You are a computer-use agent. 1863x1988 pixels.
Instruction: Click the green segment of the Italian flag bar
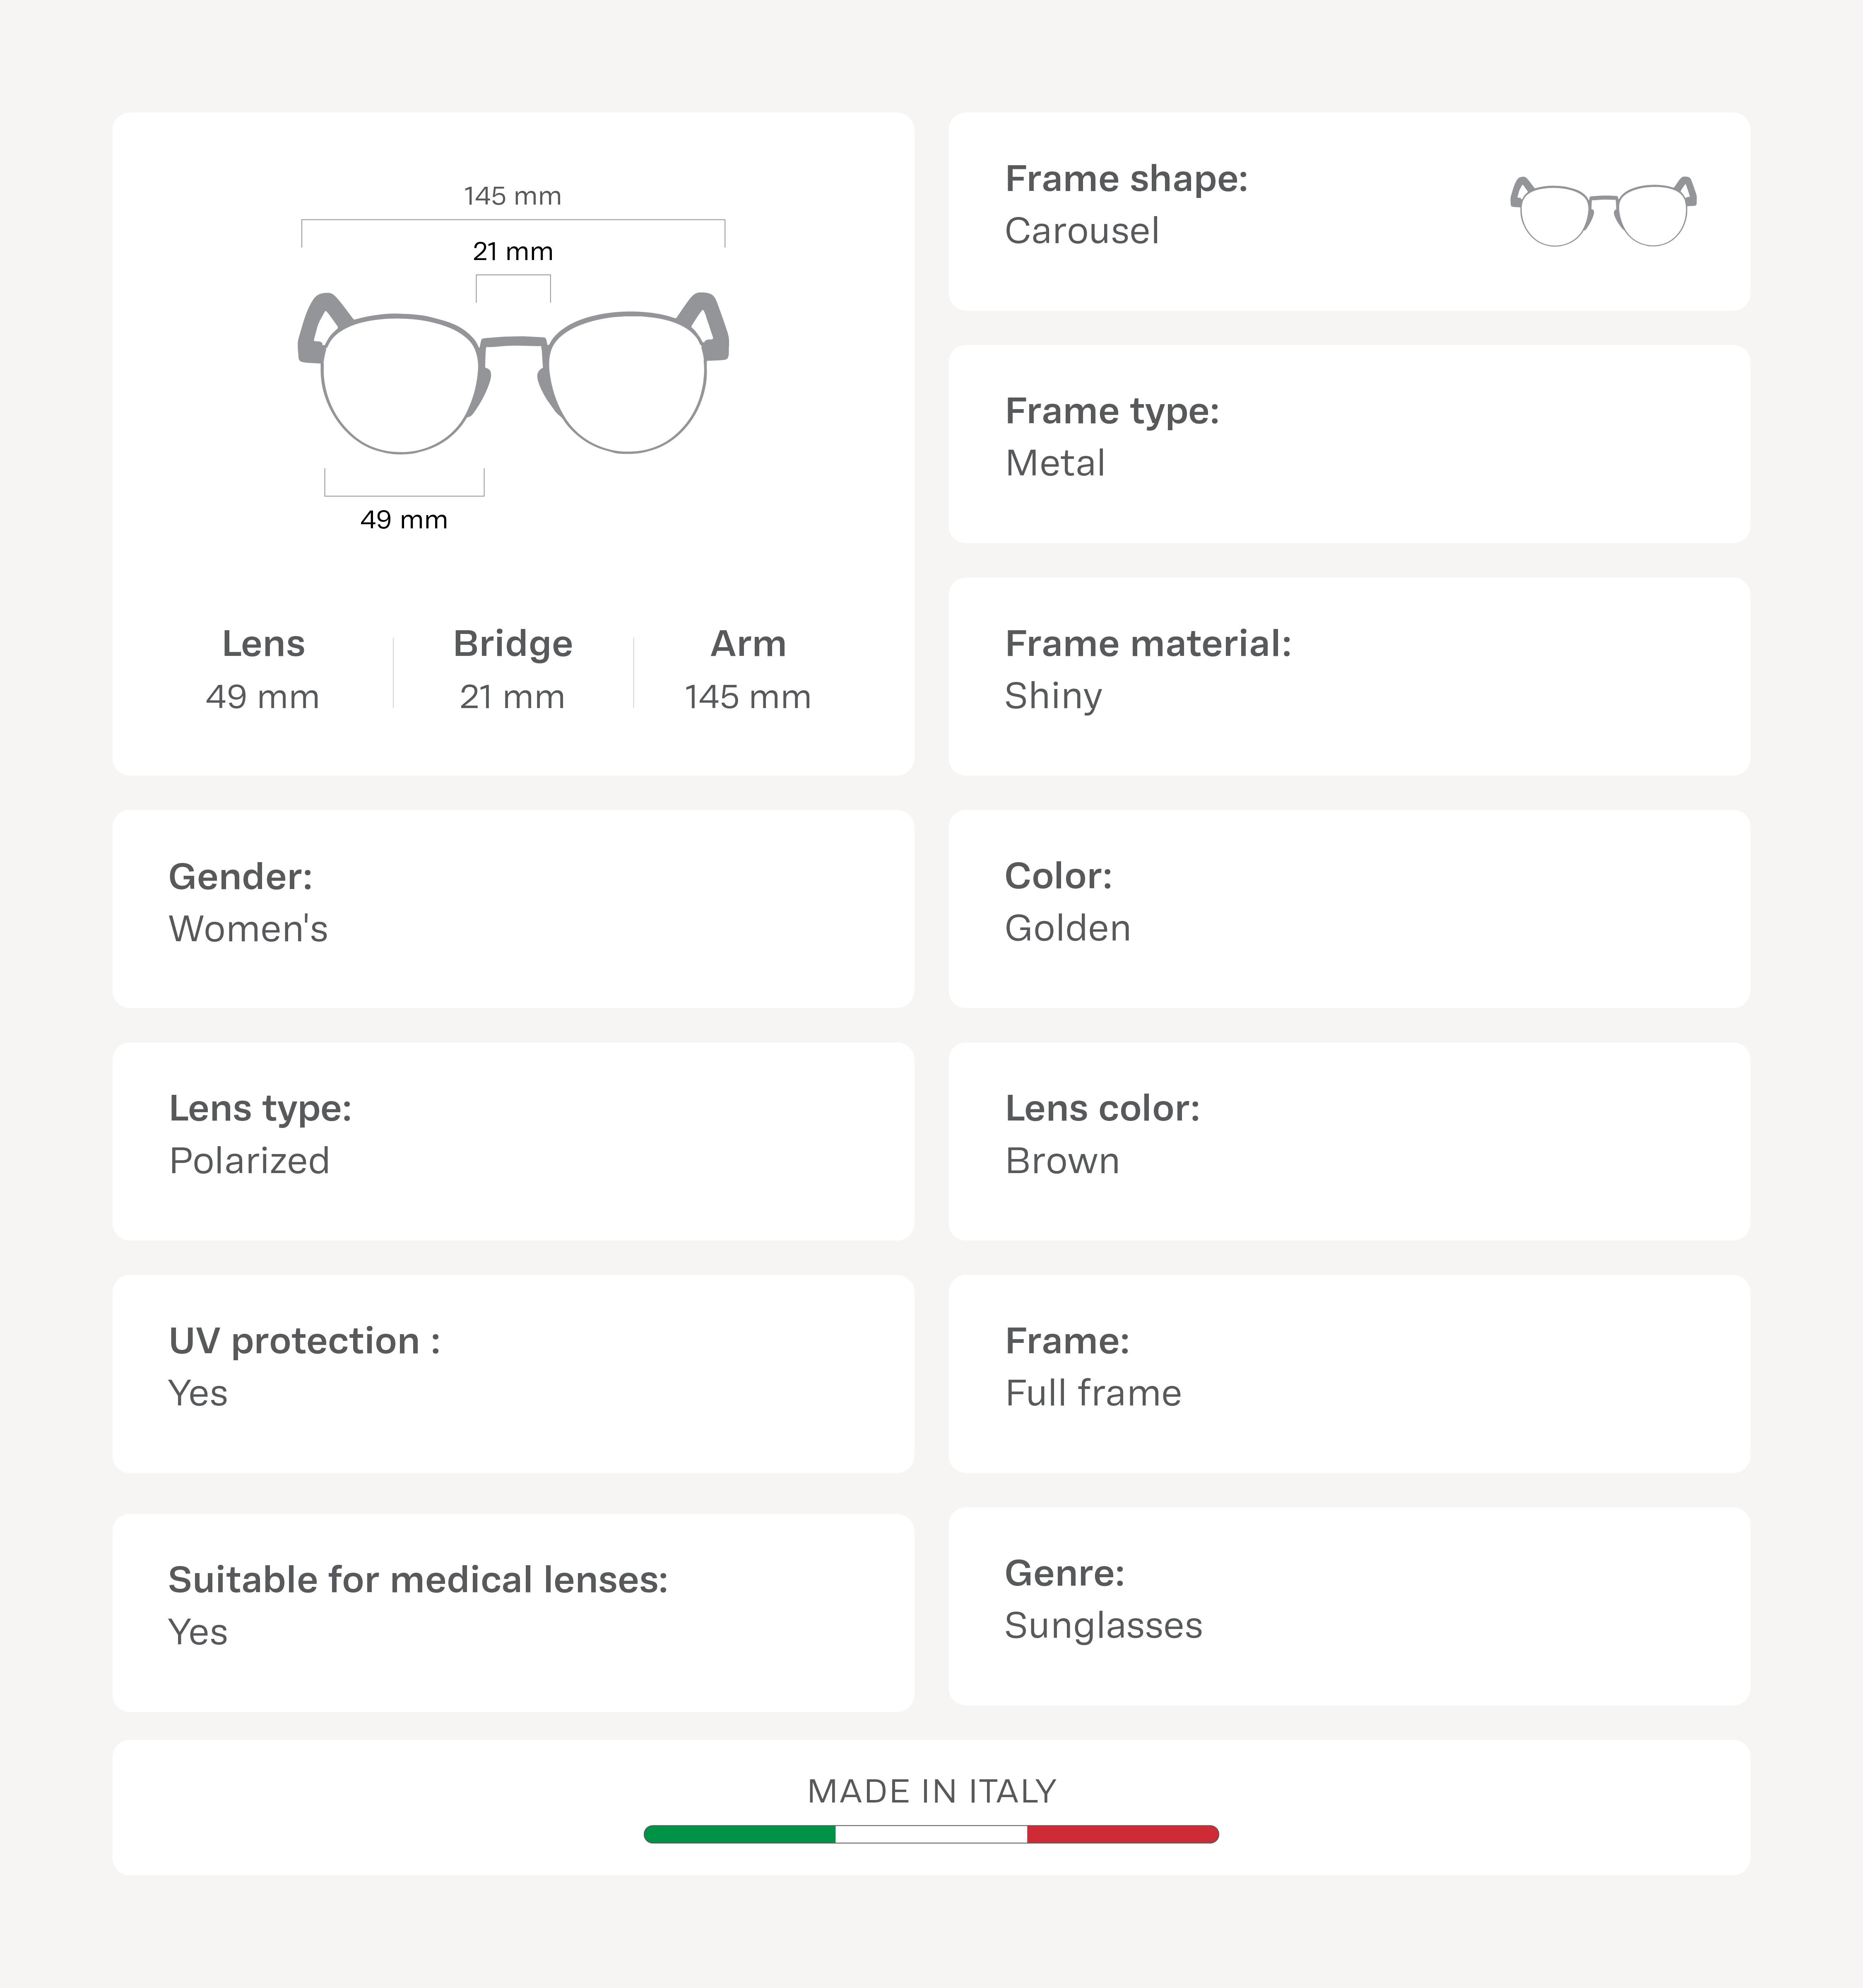740,1834
